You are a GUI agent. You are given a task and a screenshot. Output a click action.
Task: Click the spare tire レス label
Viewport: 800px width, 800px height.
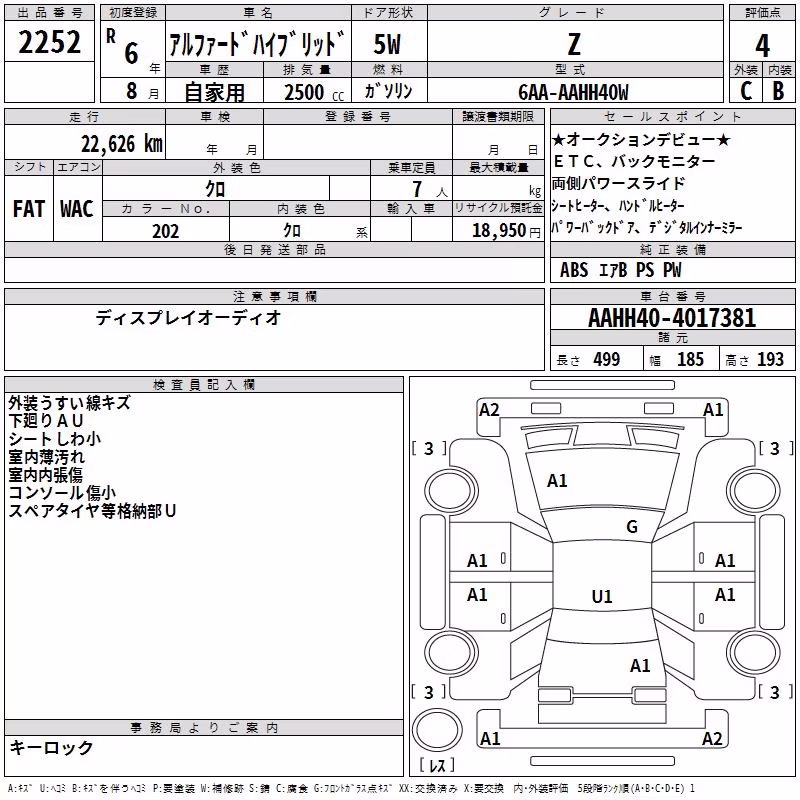pyautogui.click(x=437, y=765)
